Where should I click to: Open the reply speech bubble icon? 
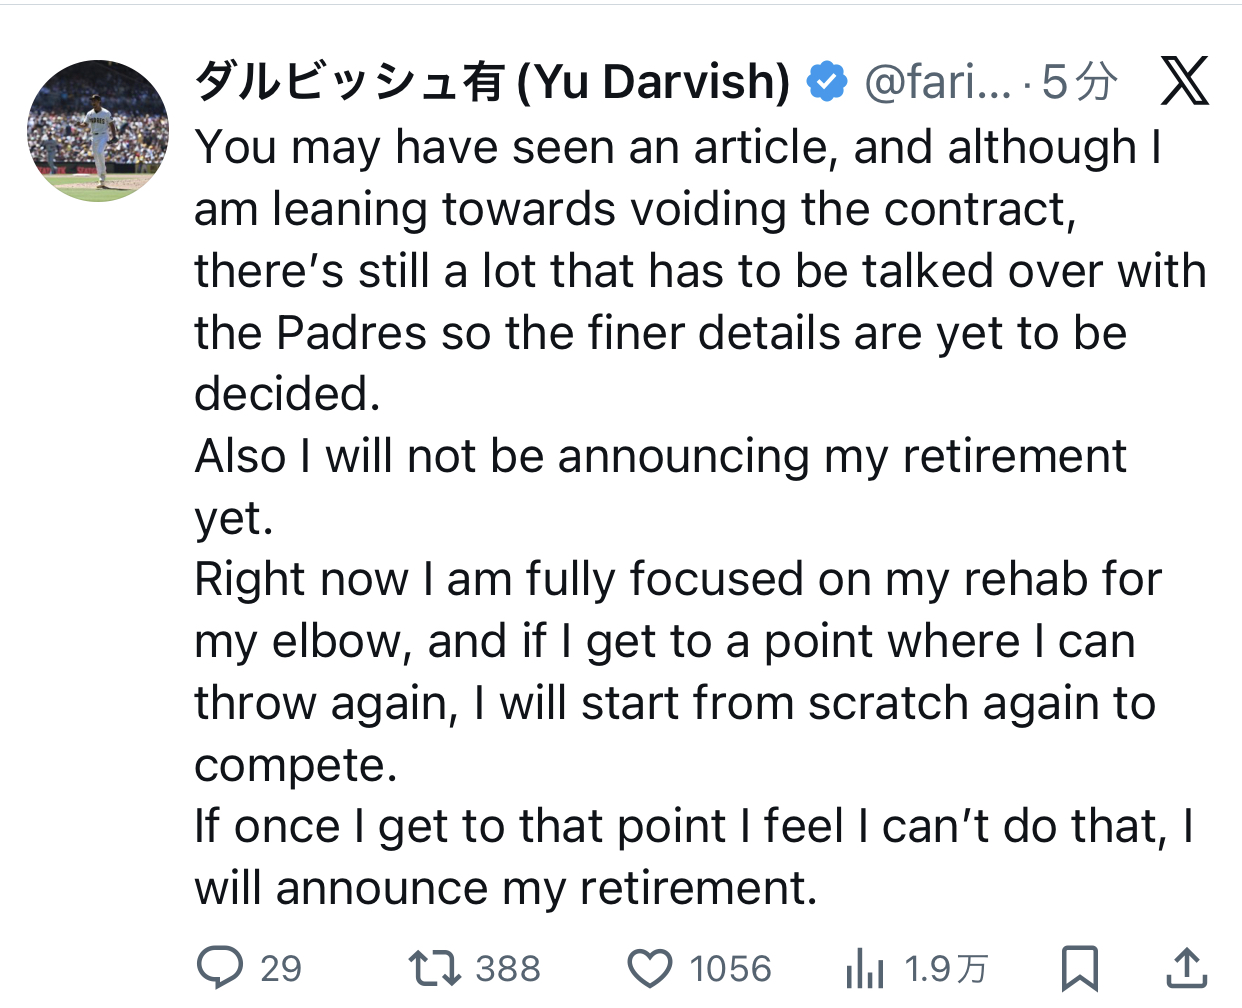220,968
